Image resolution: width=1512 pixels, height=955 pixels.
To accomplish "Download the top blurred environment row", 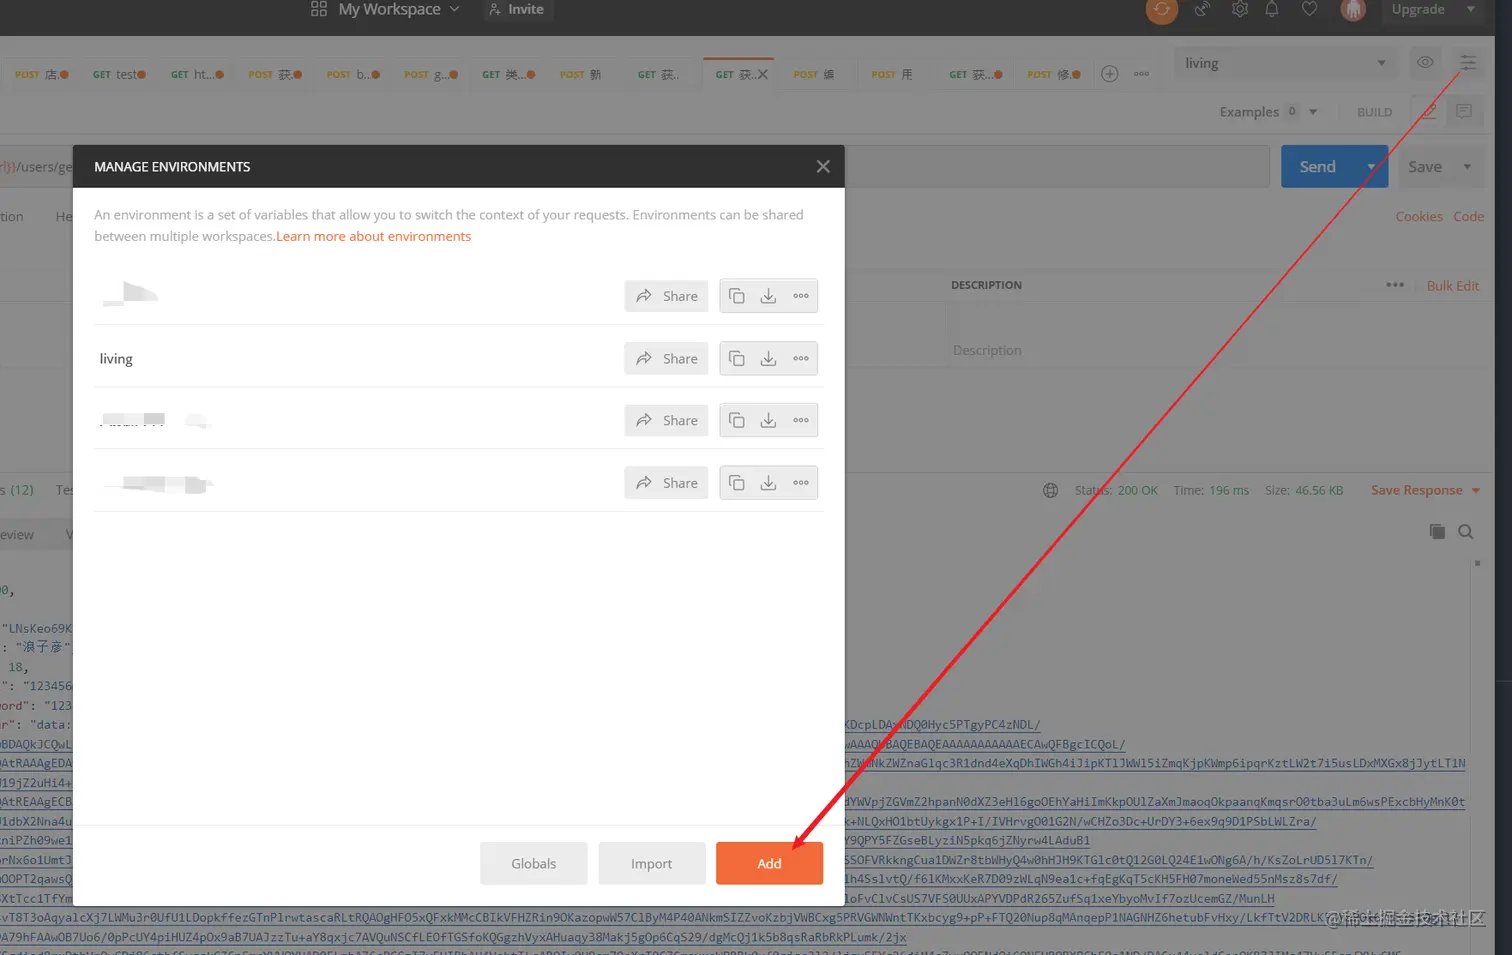I will pos(768,296).
